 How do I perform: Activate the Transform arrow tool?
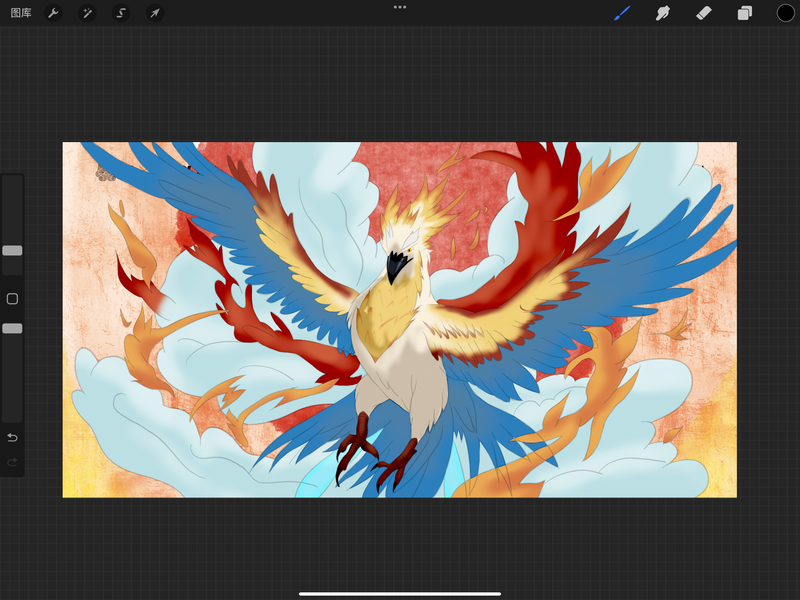(x=155, y=13)
